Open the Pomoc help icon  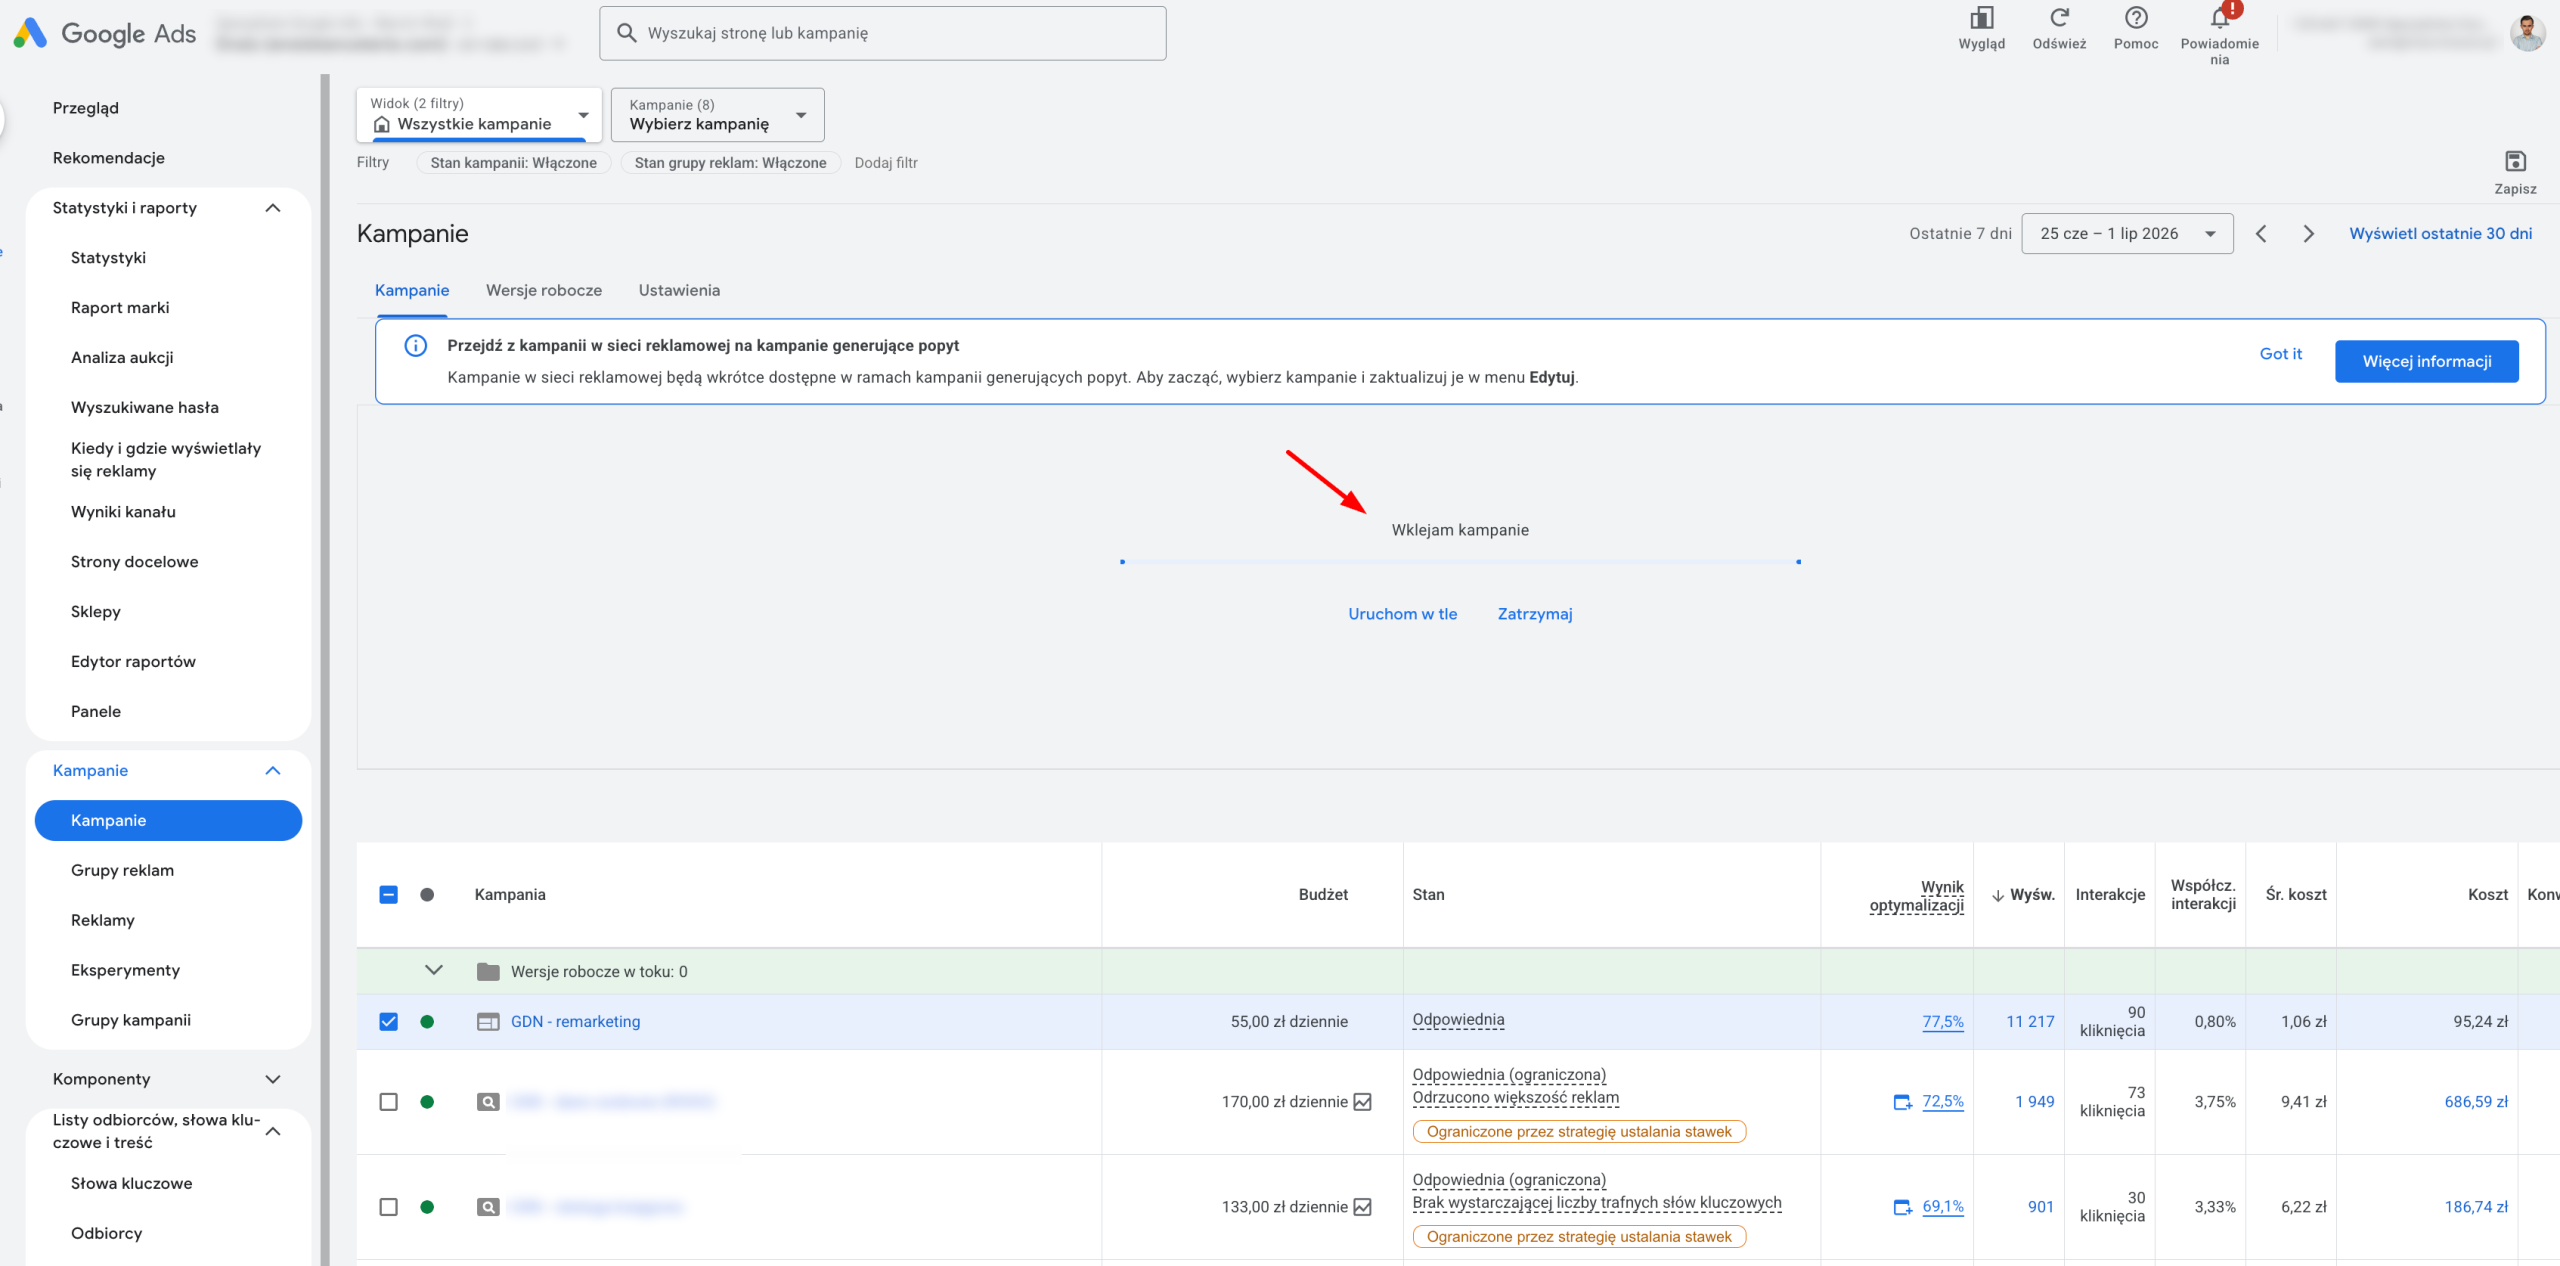coord(2136,18)
